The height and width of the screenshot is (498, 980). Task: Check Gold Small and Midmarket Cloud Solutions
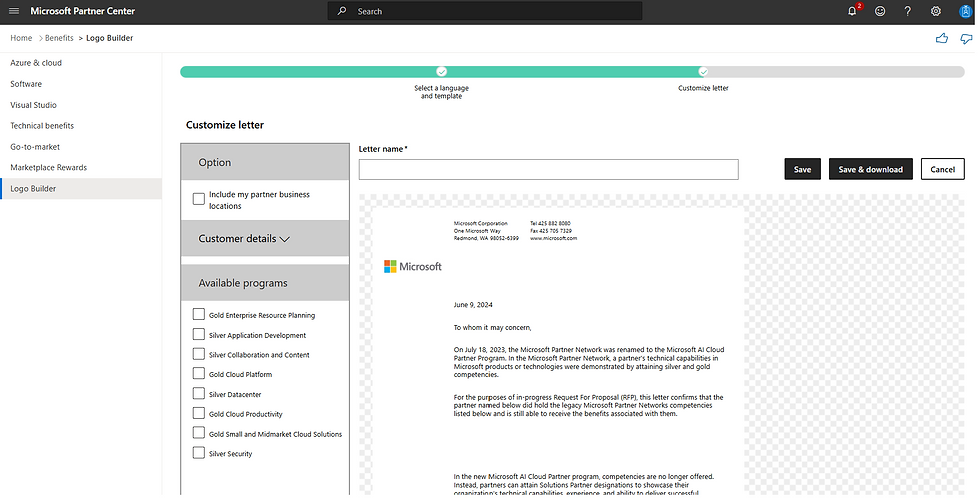(x=199, y=433)
